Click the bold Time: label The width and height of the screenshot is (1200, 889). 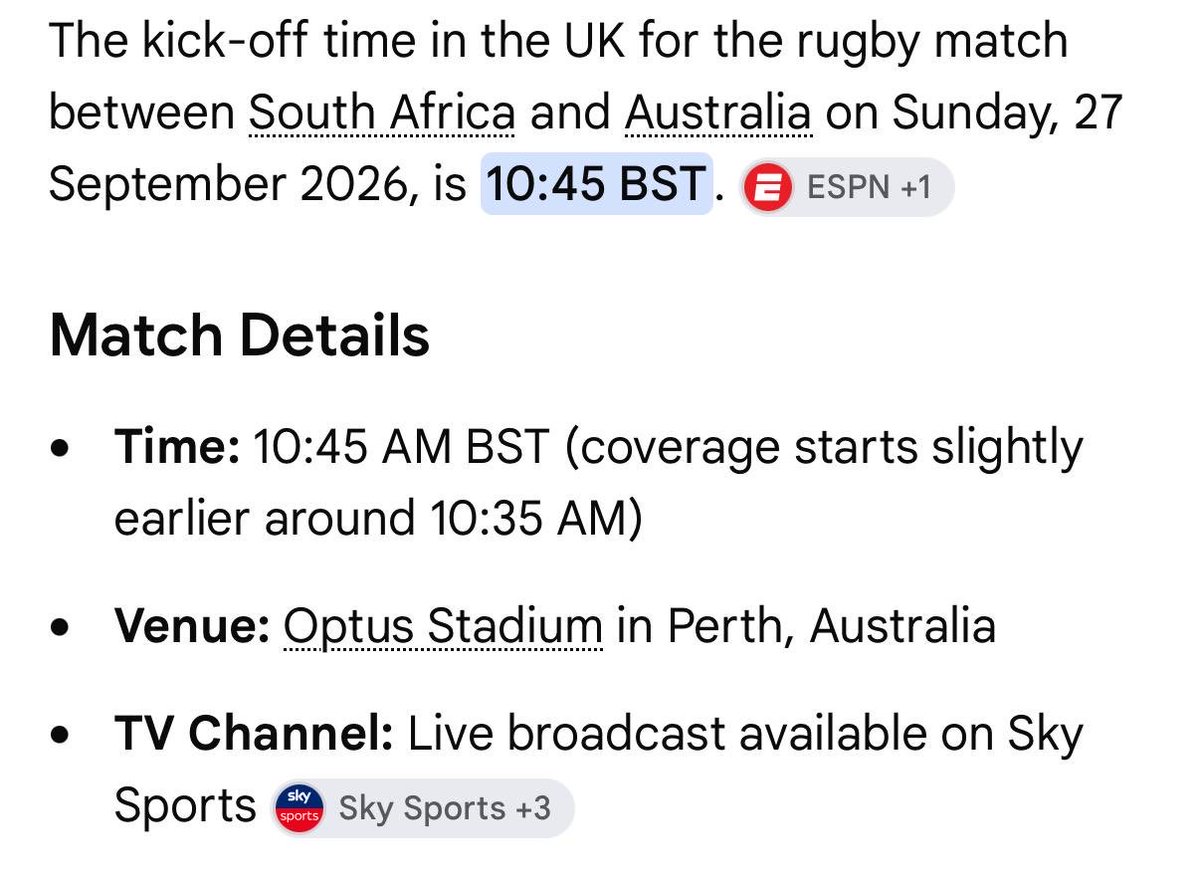tap(177, 447)
